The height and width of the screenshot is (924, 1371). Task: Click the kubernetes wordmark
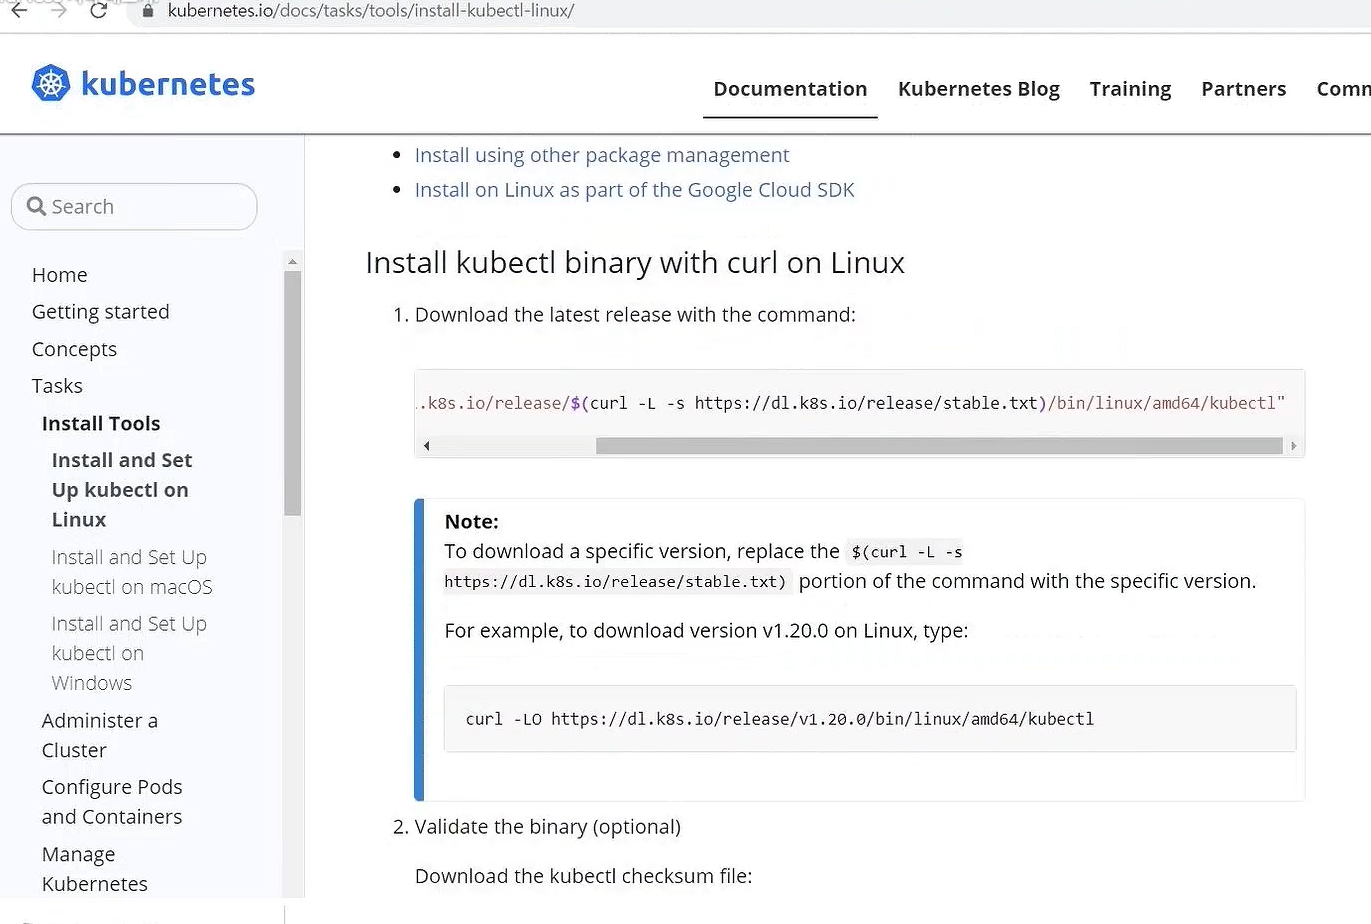168,84
